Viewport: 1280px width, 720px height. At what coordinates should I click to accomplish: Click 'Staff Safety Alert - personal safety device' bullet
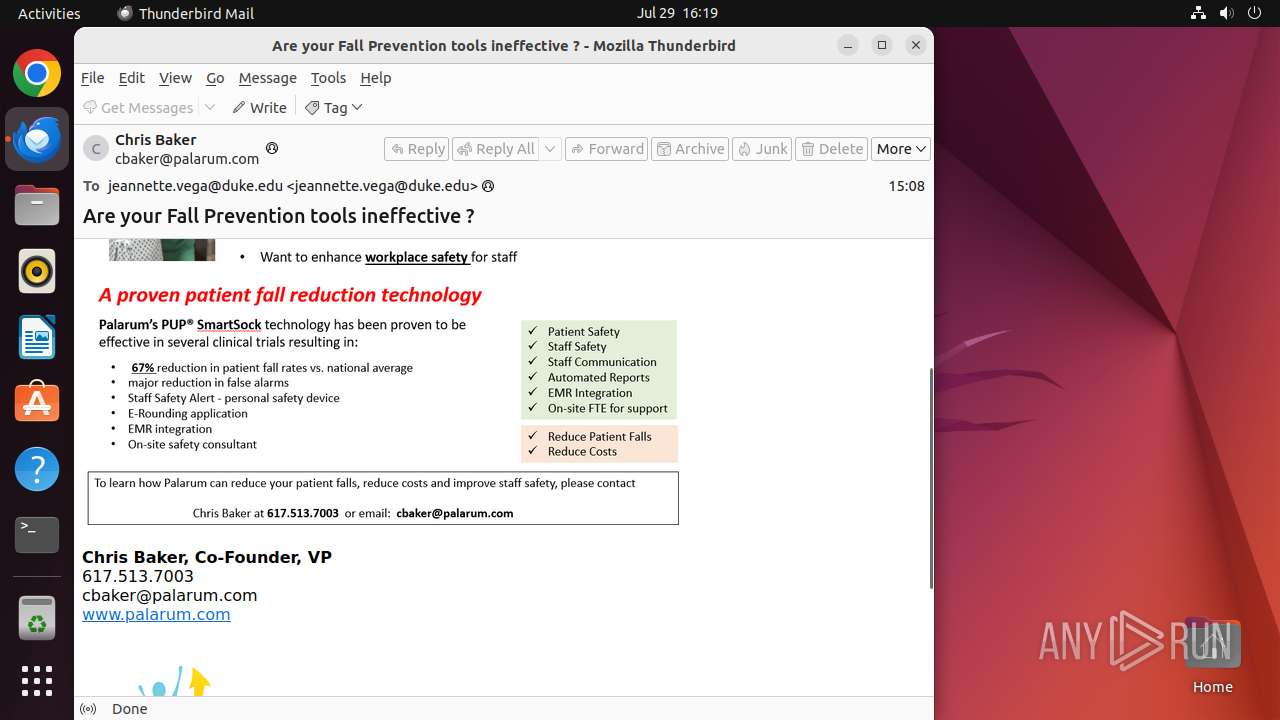point(234,398)
